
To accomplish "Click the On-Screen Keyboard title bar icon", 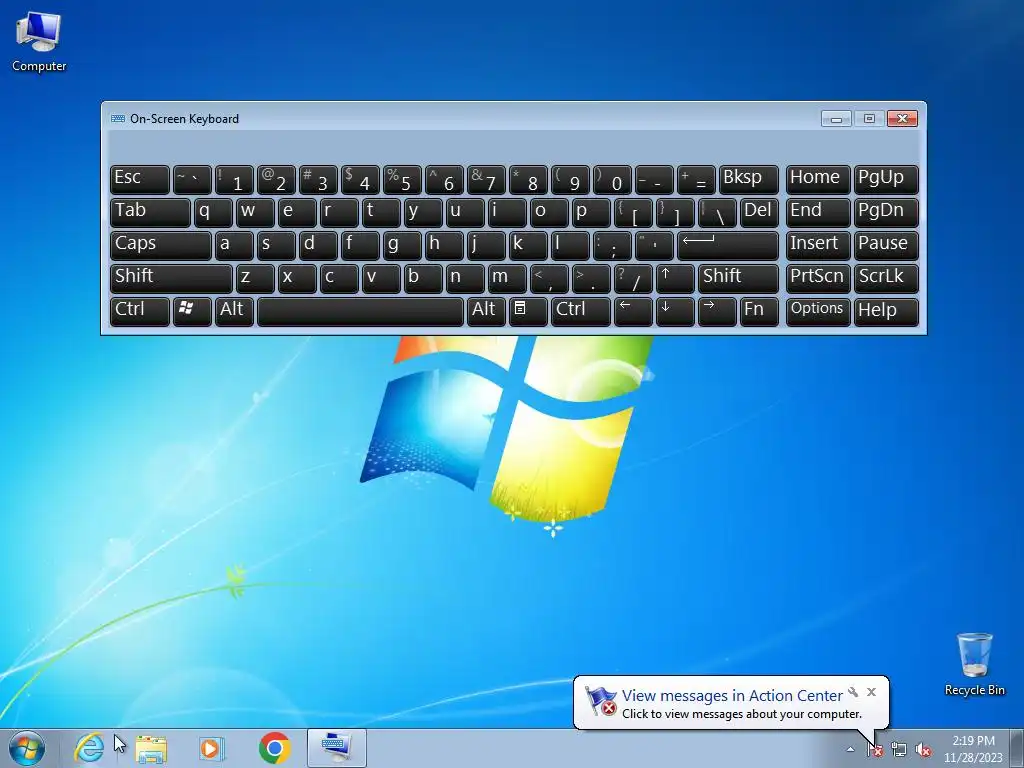I will point(118,119).
